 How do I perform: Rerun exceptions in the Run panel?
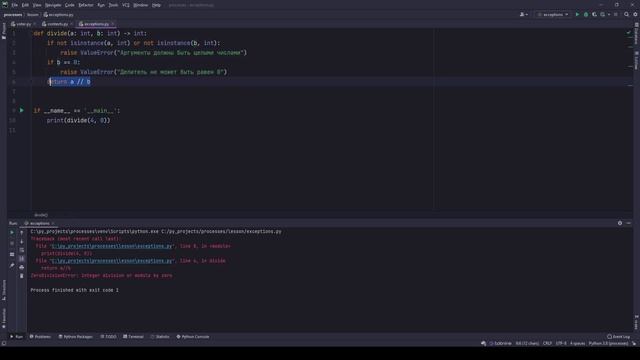[x=12, y=232]
